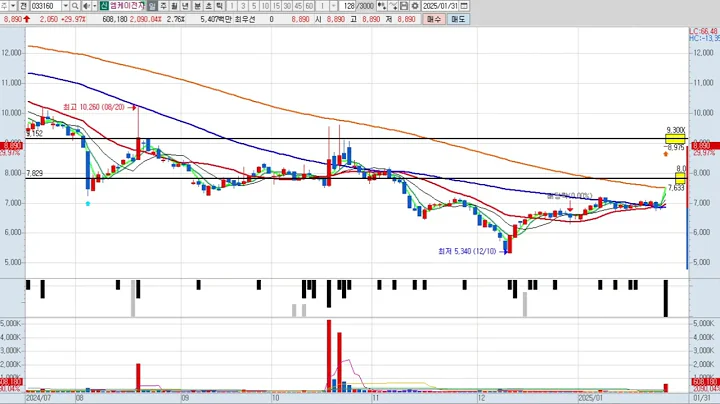Screen dimensions: 720x404
Task: Click the red 8,890 current price tag on left axis
Action: pyautogui.click(x=11, y=146)
